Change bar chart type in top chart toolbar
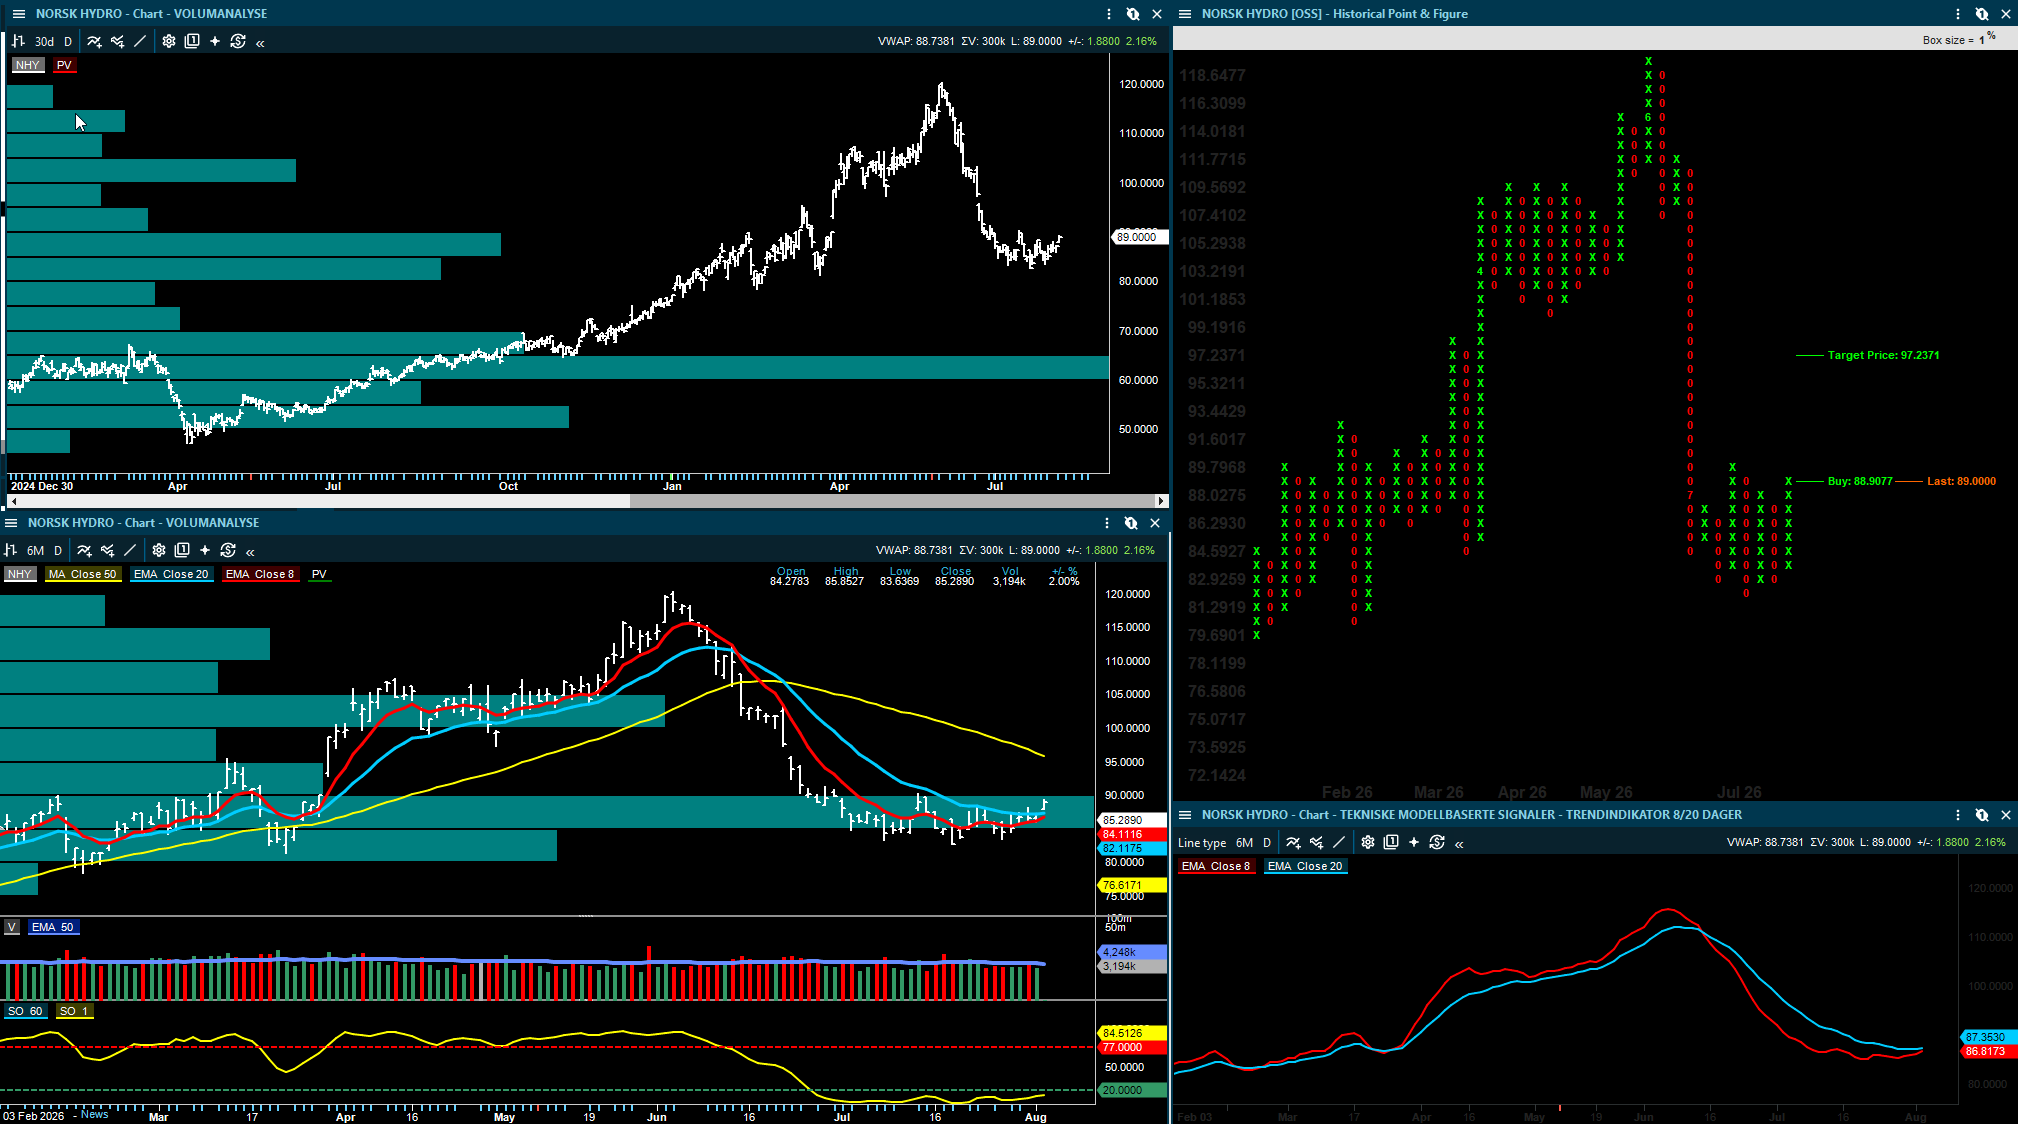 click(x=18, y=41)
